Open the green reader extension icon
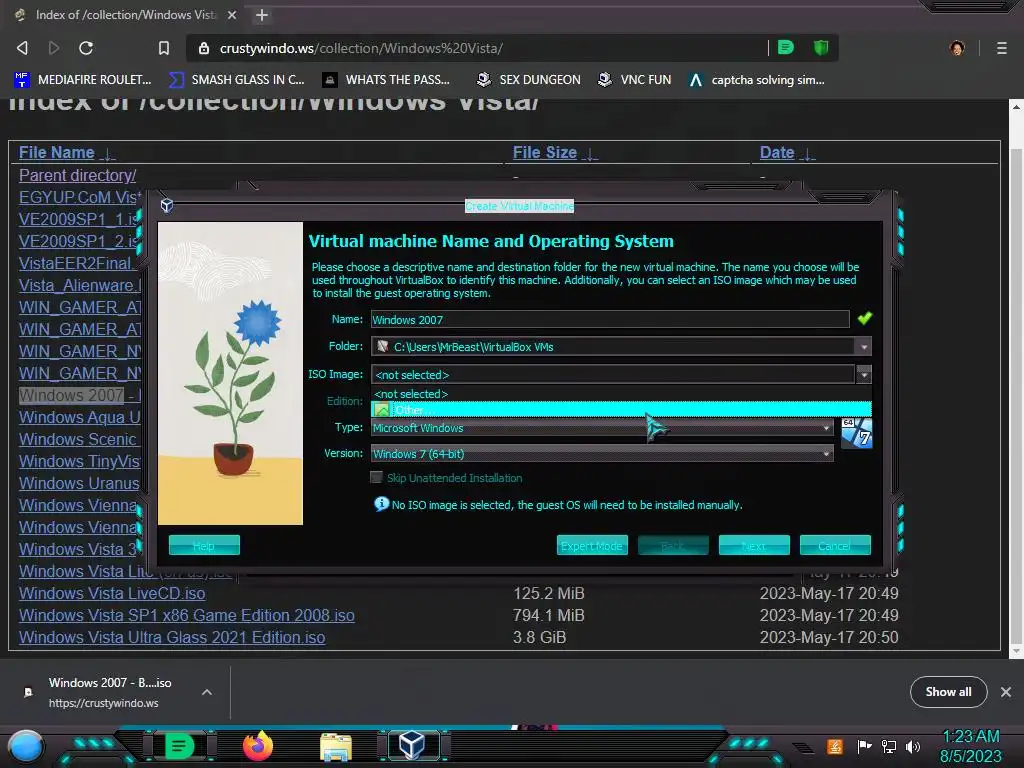This screenshot has width=1024, height=768. point(786,48)
